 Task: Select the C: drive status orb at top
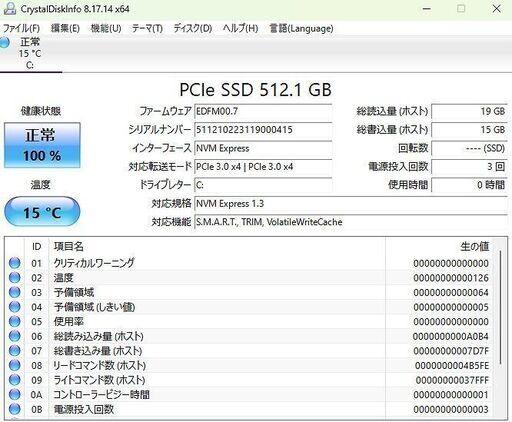pos(4,42)
